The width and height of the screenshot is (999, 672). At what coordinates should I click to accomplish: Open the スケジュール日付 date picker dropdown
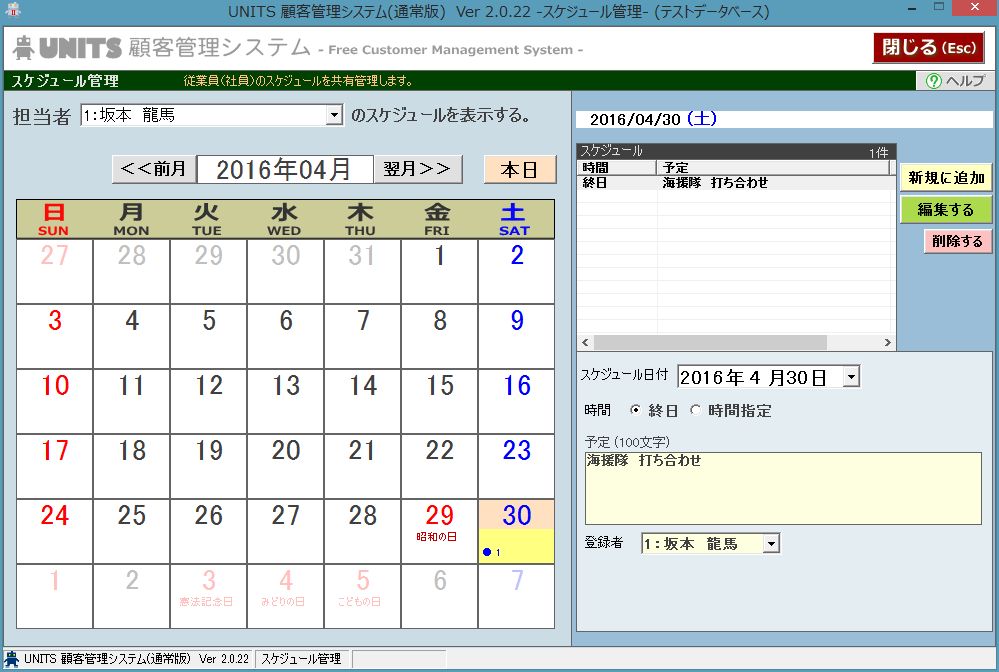pos(851,377)
